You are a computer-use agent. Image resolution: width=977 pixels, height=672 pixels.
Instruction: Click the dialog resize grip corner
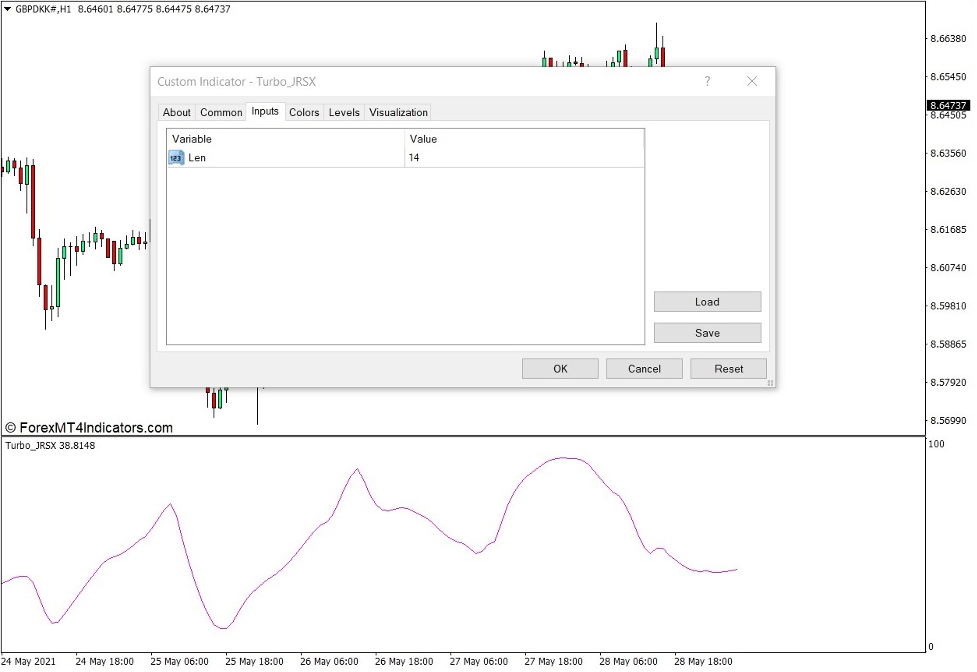(x=770, y=383)
